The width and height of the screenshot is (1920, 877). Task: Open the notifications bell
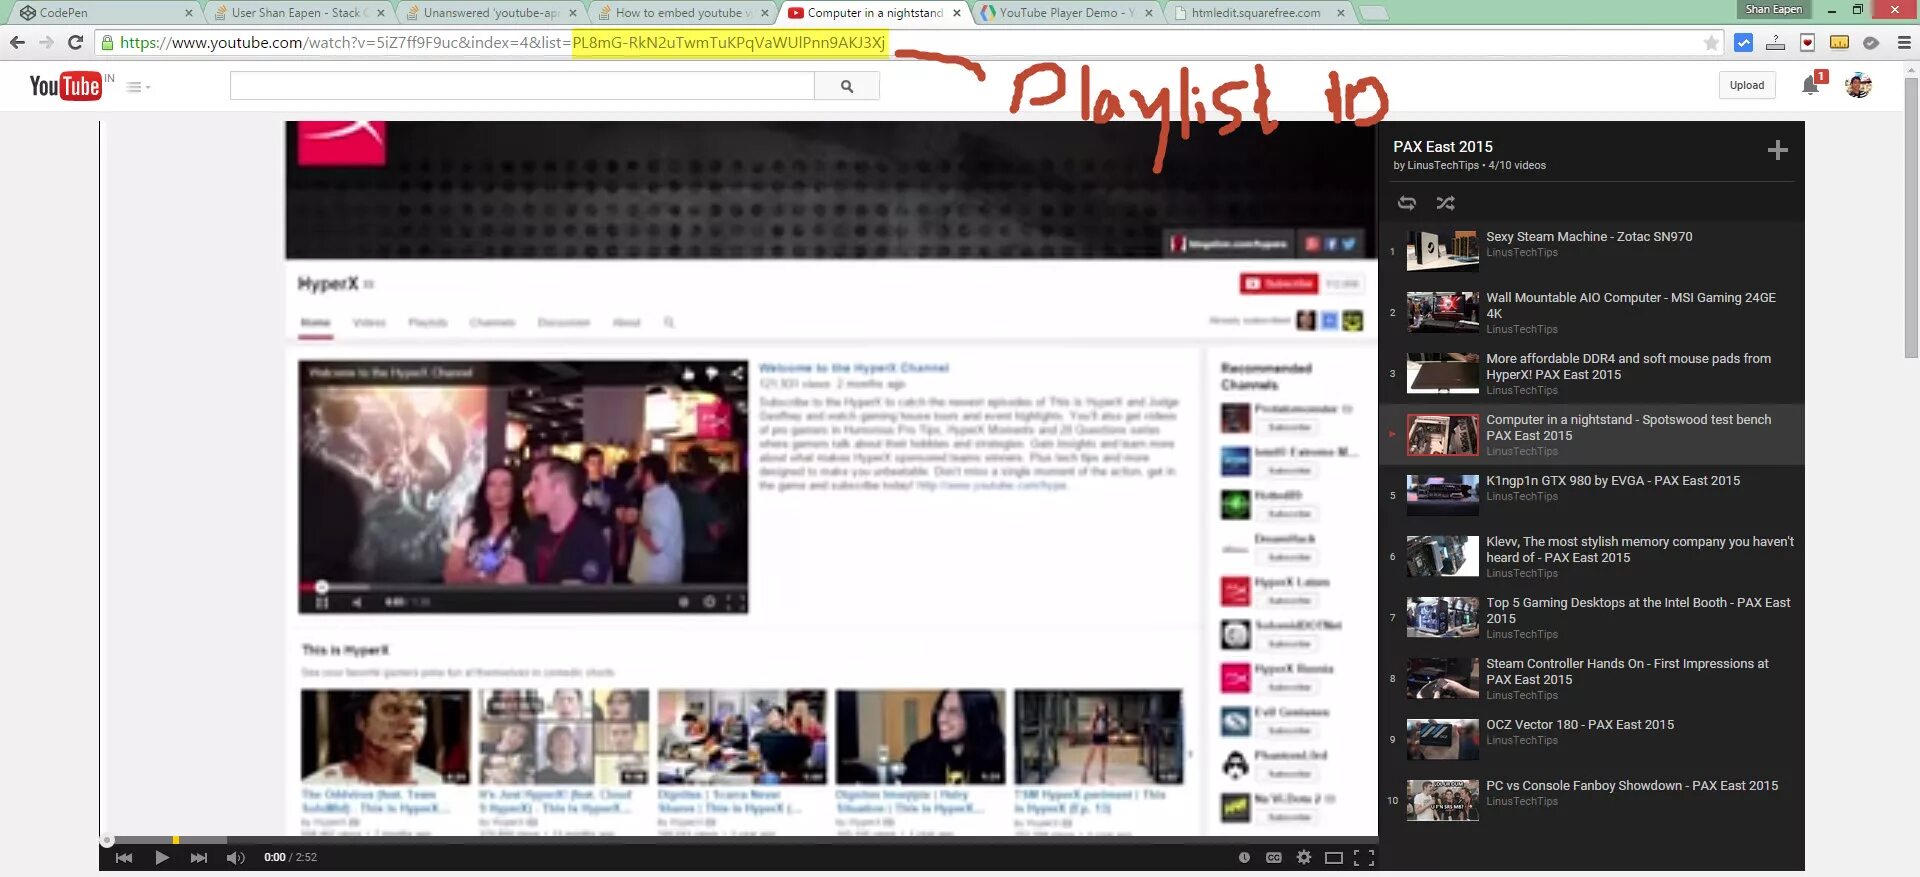coord(1811,85)
